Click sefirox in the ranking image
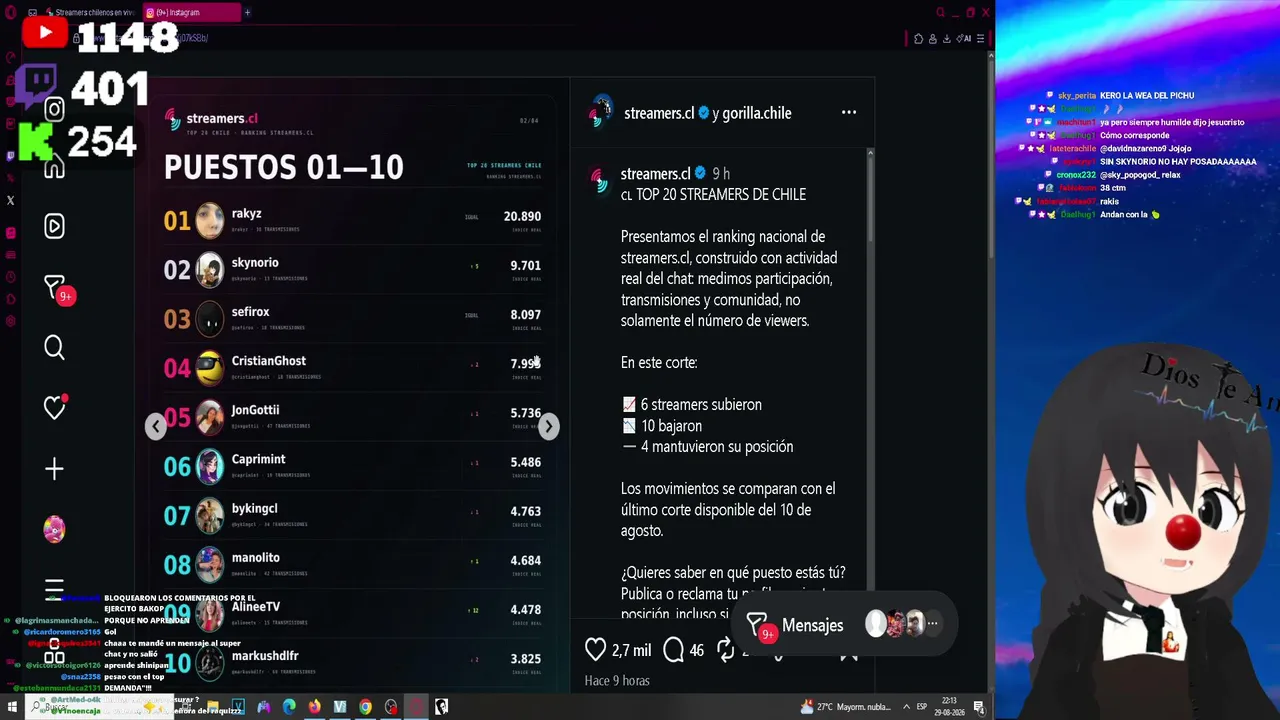 tap(250, 312)
